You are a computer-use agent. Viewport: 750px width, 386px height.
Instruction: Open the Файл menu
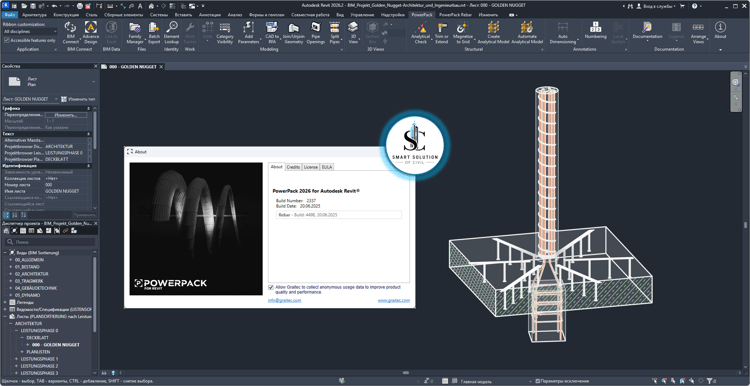(9, 15)
